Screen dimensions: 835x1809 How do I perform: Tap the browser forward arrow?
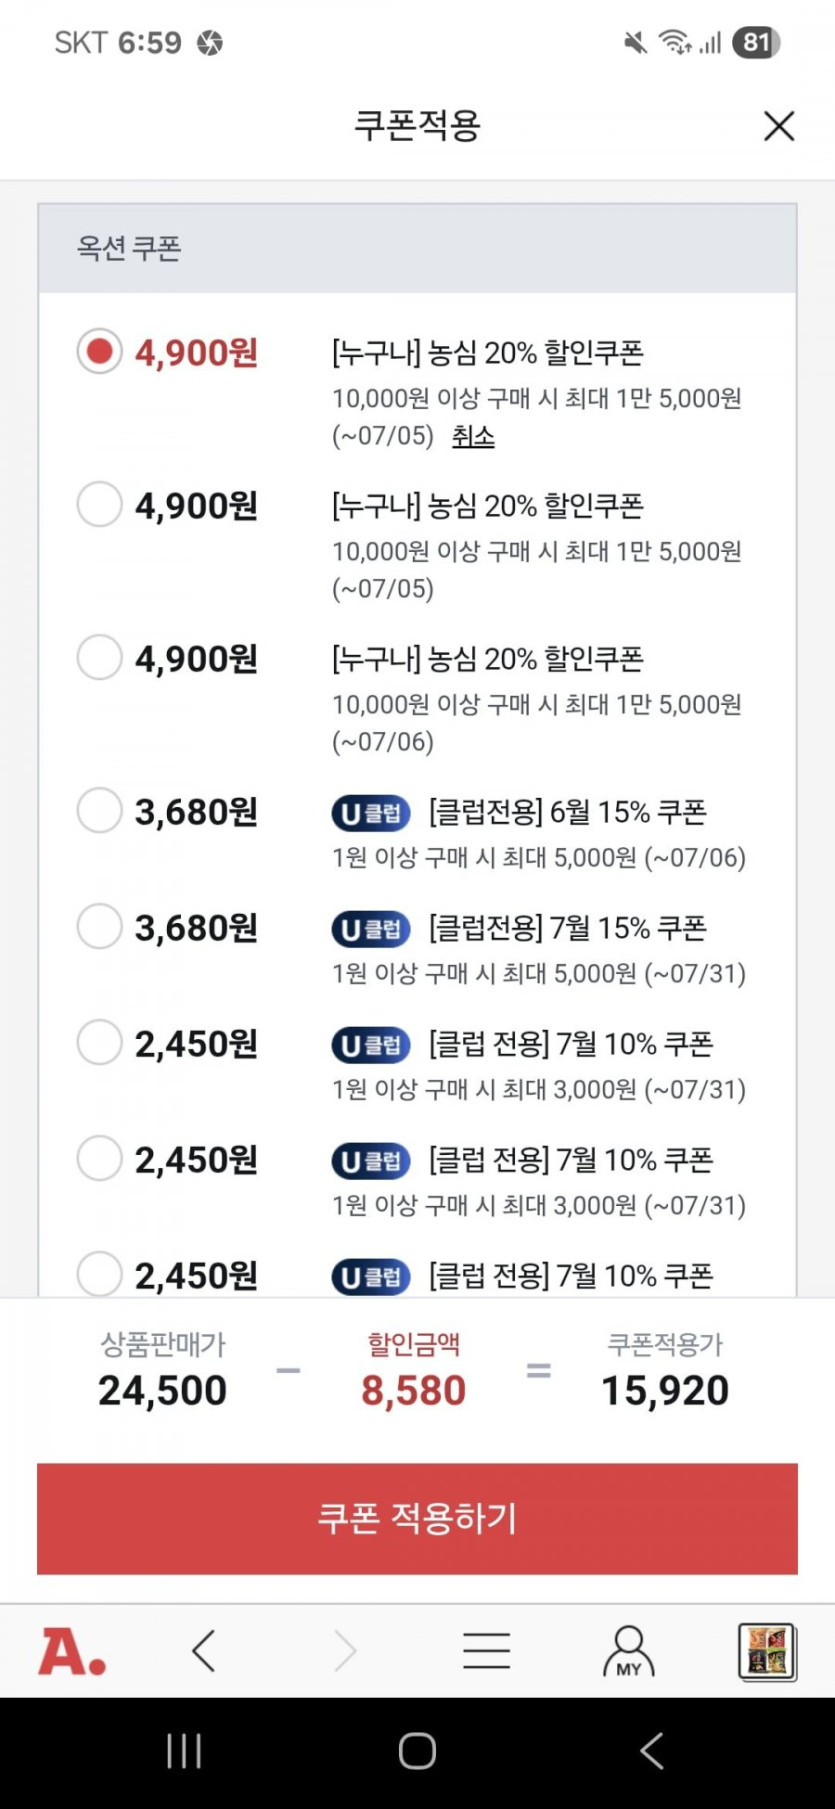click(345, 1651)
